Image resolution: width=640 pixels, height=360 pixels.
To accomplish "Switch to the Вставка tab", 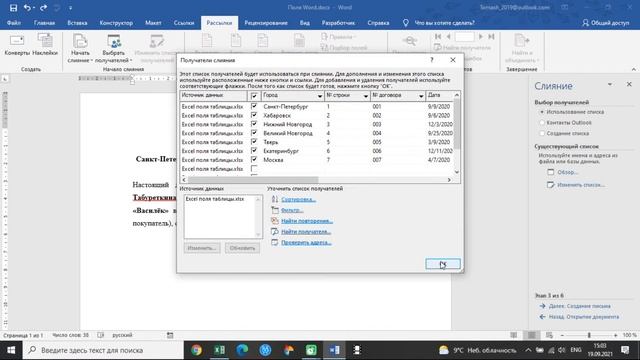I will (x=77, y=23).
